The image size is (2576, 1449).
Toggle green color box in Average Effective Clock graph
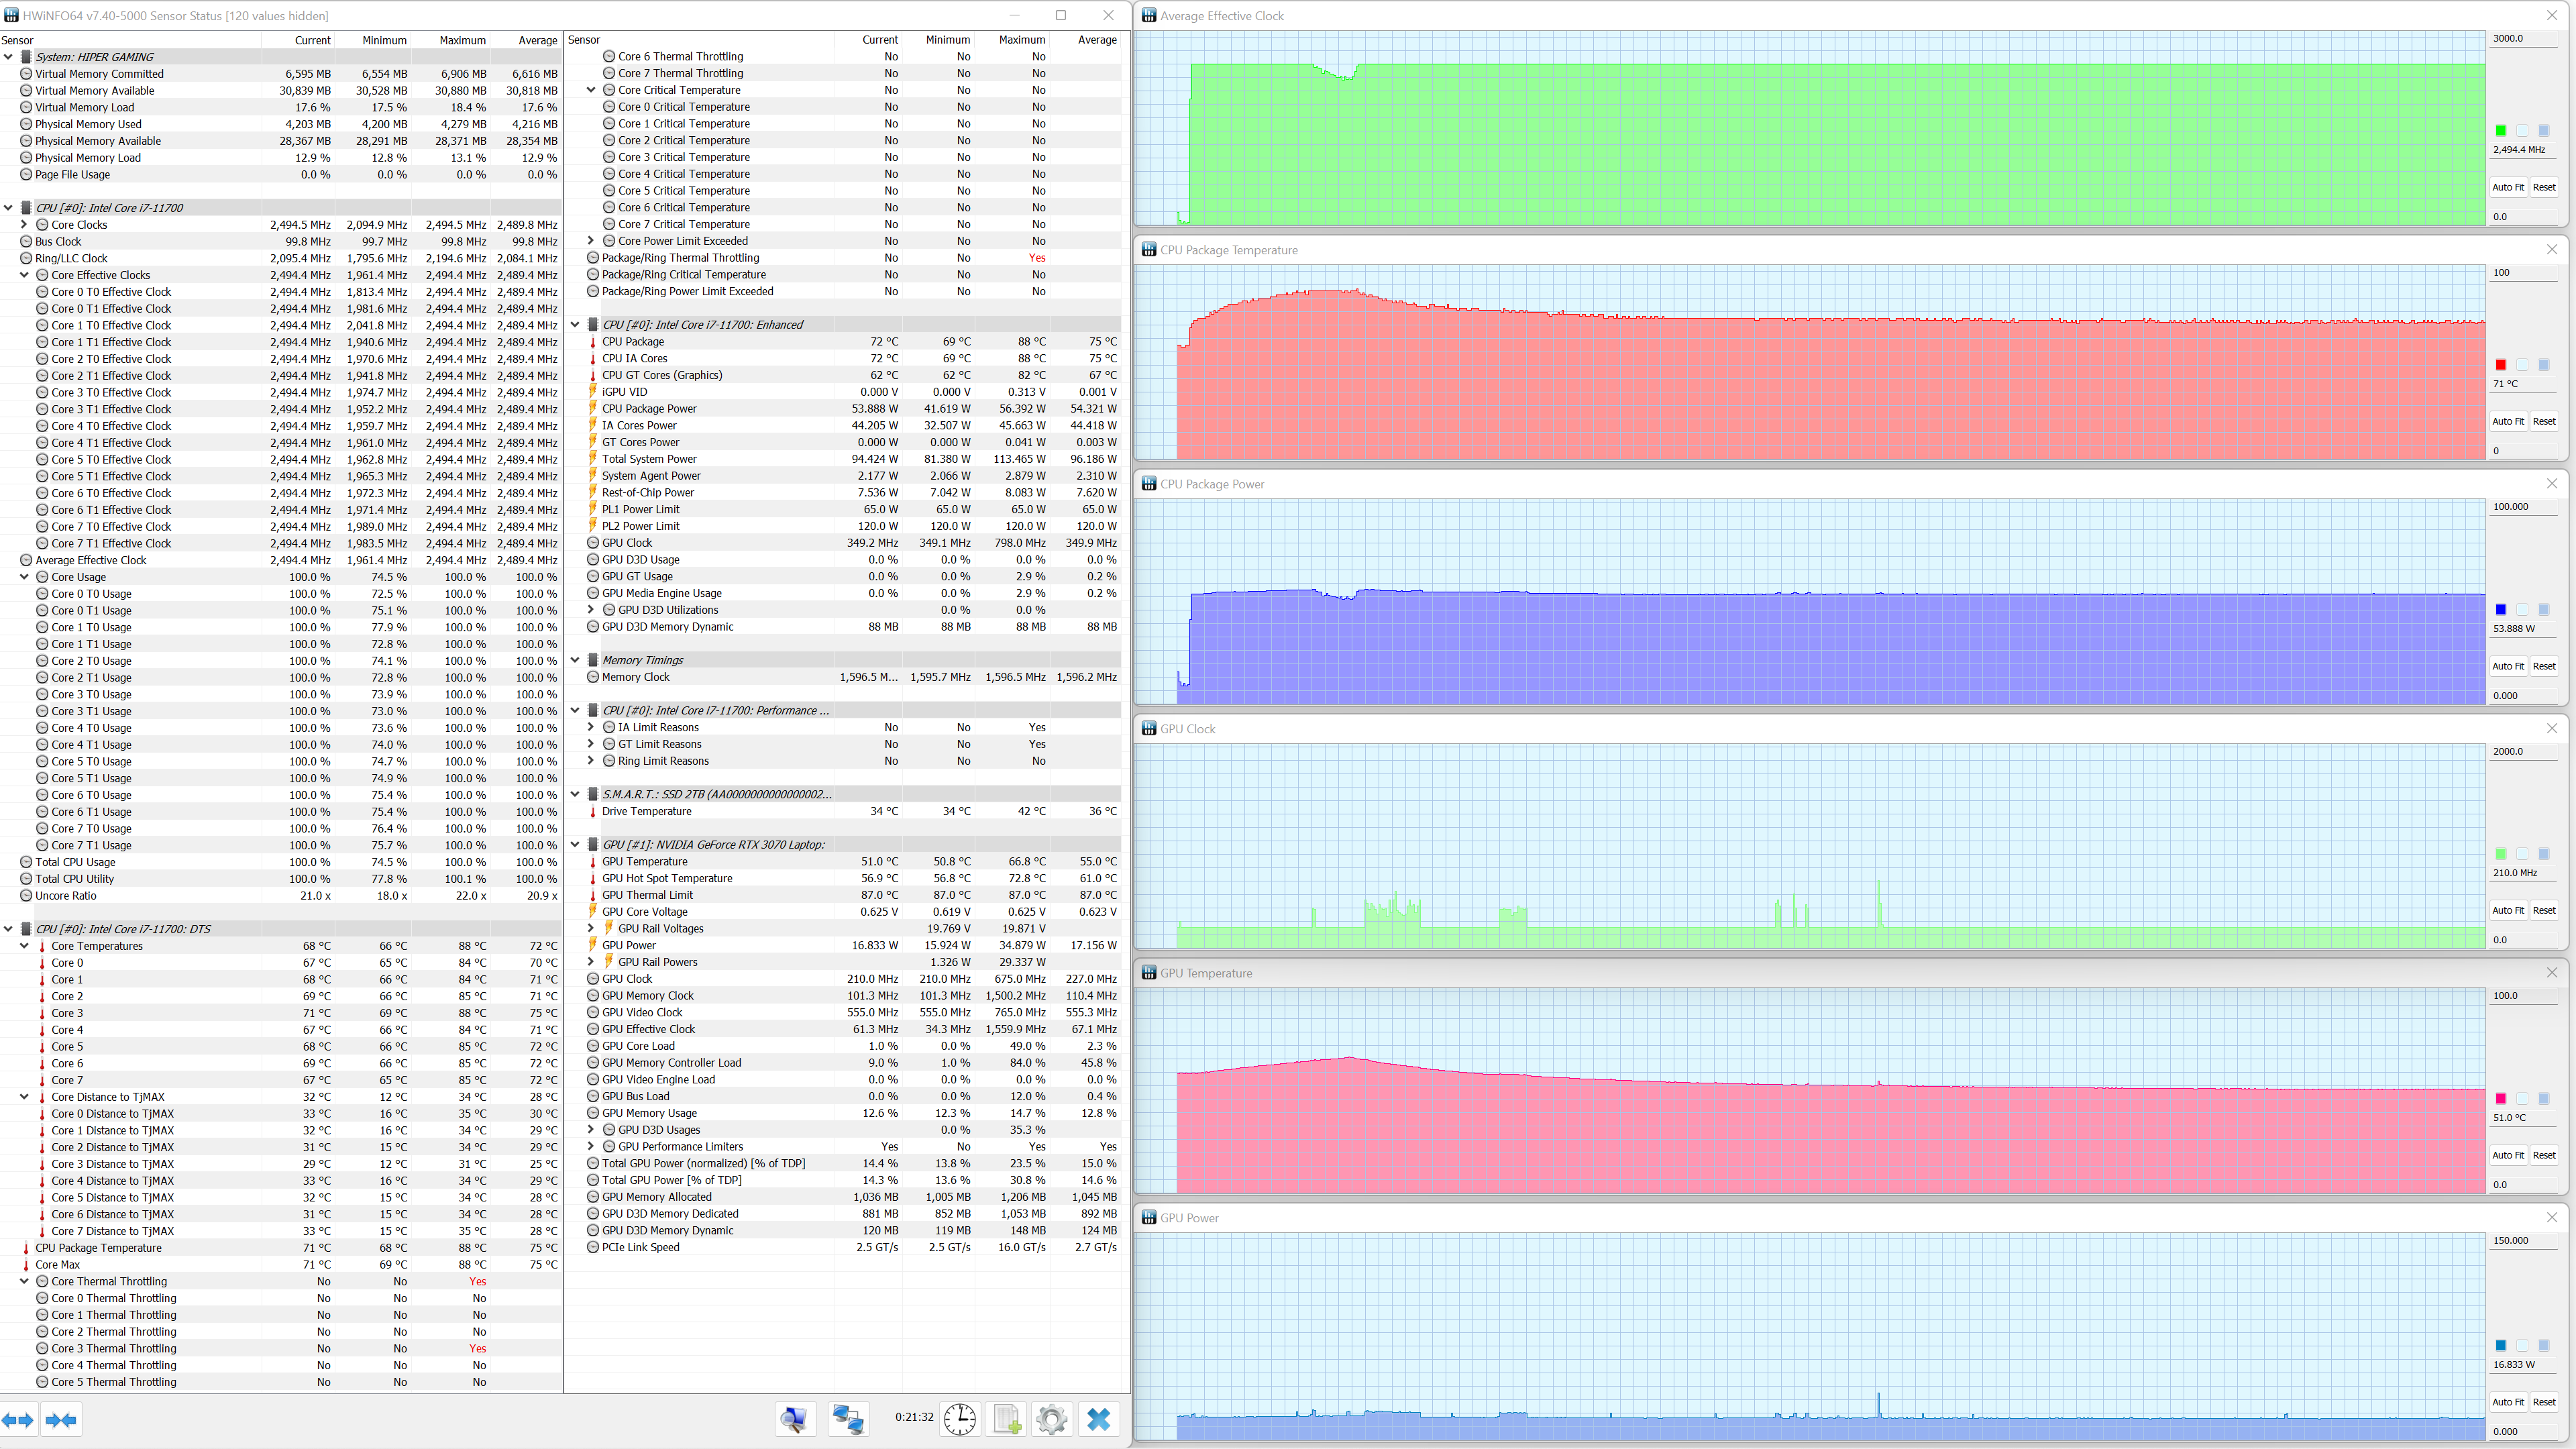(x=2500, y=131)
